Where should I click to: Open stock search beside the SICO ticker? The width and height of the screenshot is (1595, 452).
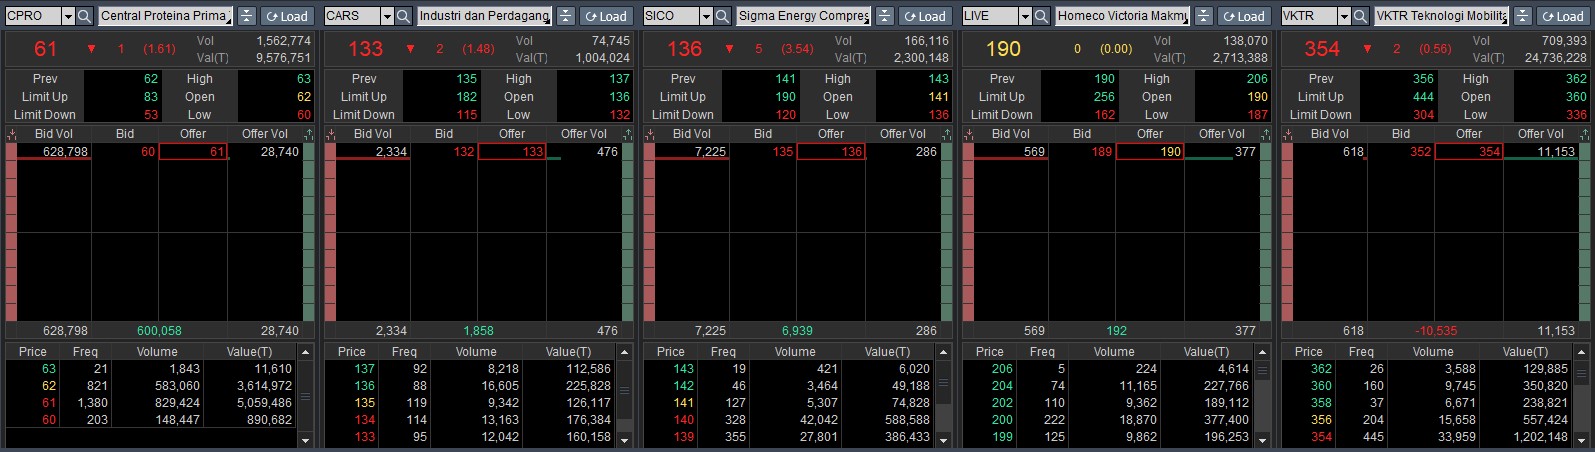(723, 16)
